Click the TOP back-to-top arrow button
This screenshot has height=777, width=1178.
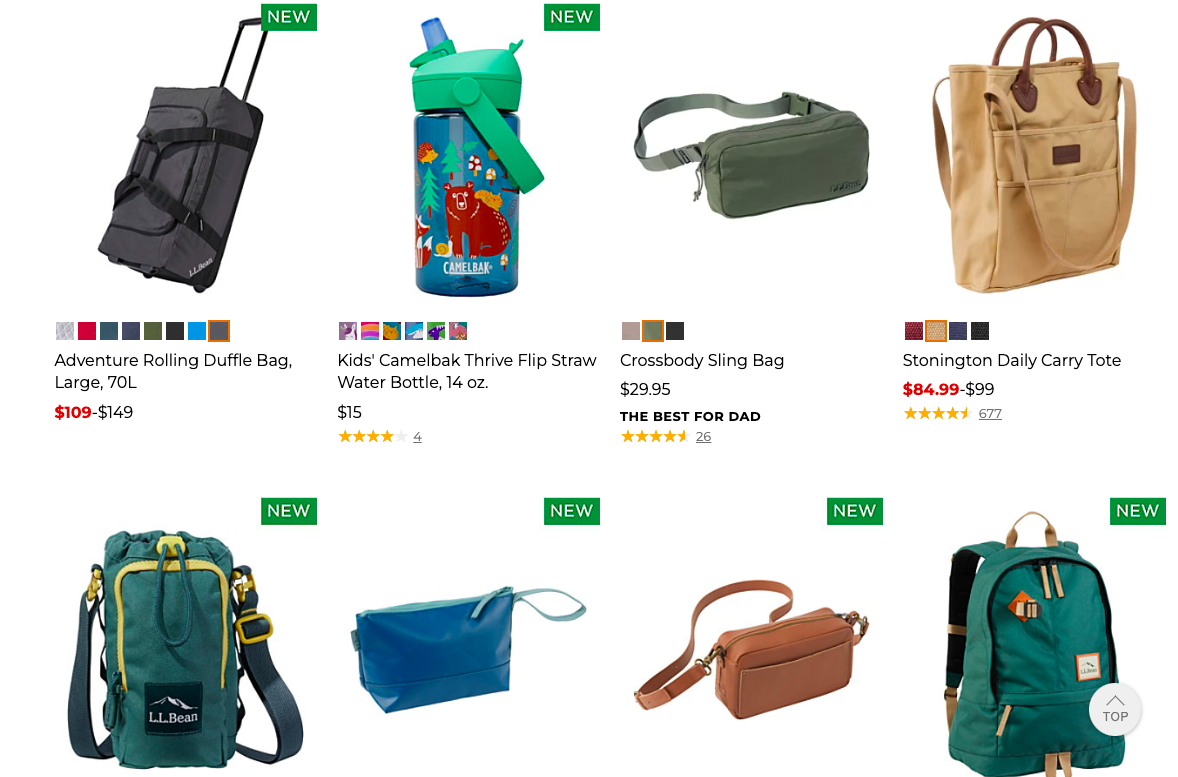(1115, 709)
